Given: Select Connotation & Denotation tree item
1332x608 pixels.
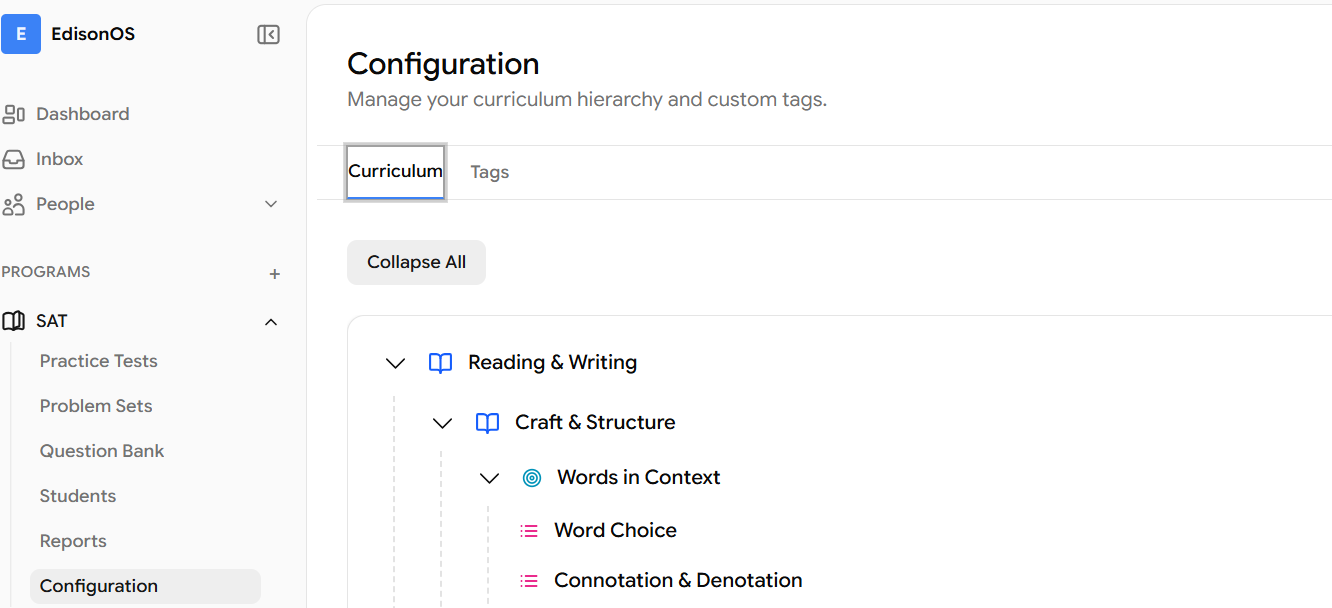Looking at the screenshot, I should 677,580.
